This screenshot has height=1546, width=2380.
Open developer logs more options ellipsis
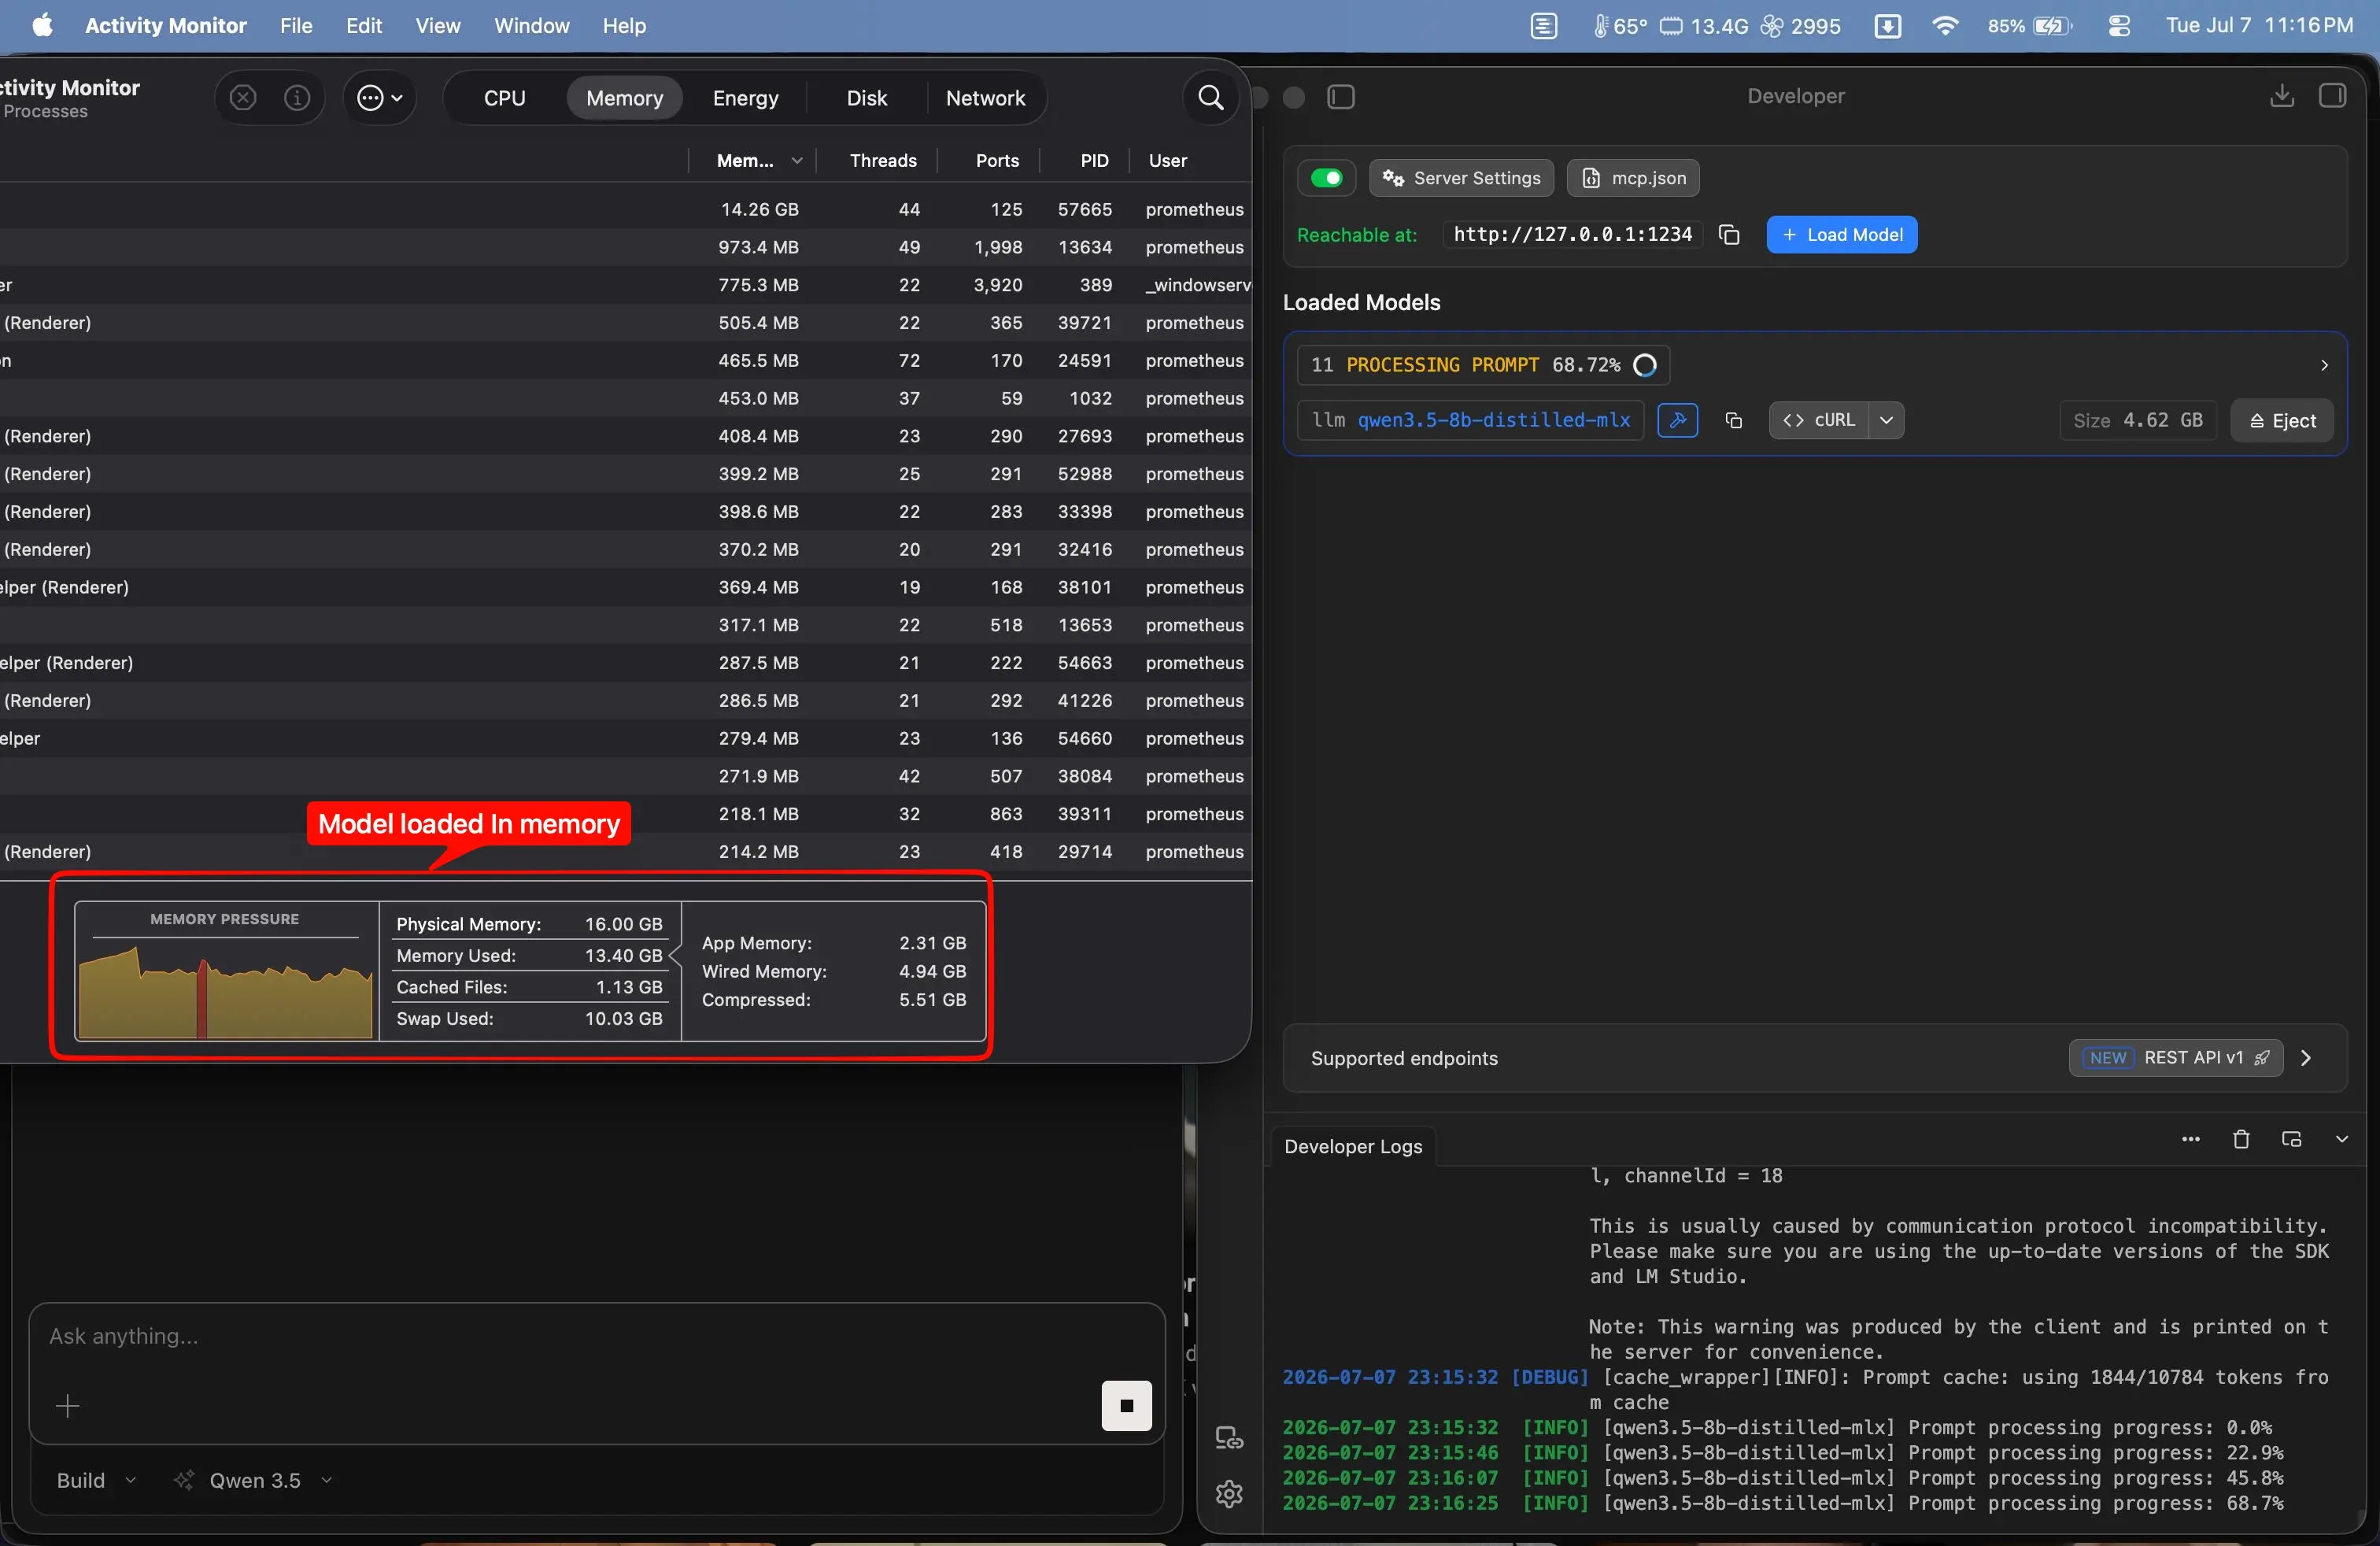tap(2190, 1139)
